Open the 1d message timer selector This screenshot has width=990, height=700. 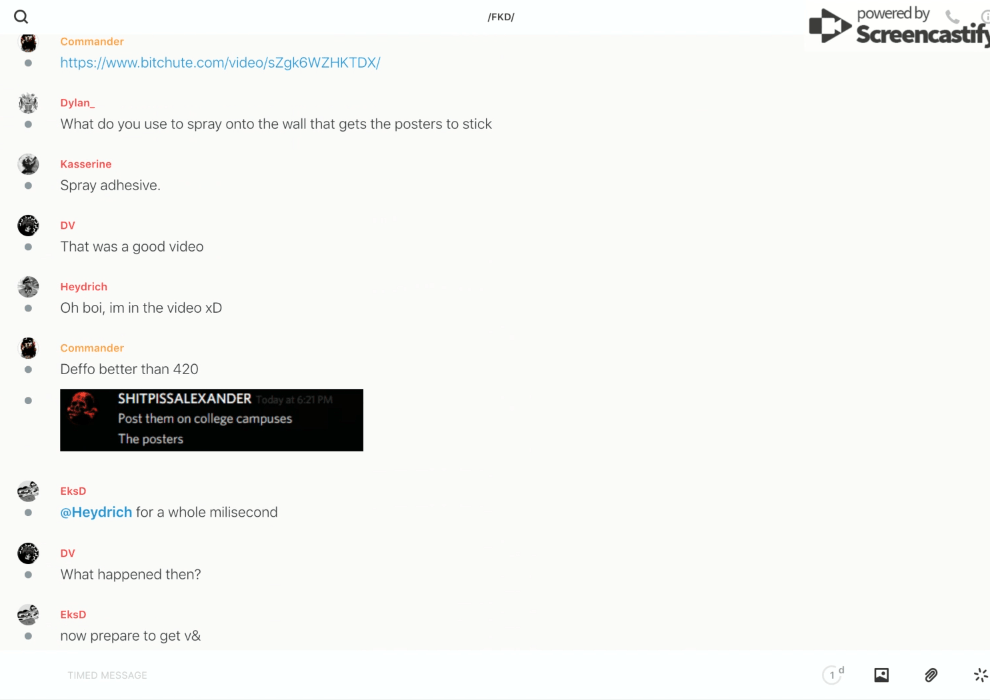coord(833,675)
